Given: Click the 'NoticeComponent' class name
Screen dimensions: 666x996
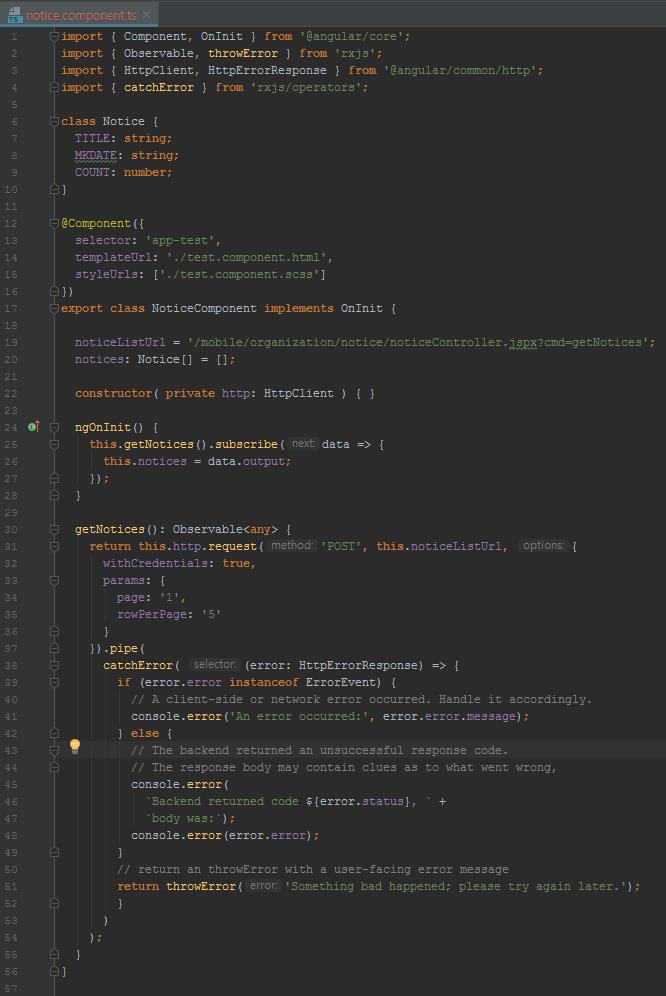Looking at the screenshot, I should 204,309.
